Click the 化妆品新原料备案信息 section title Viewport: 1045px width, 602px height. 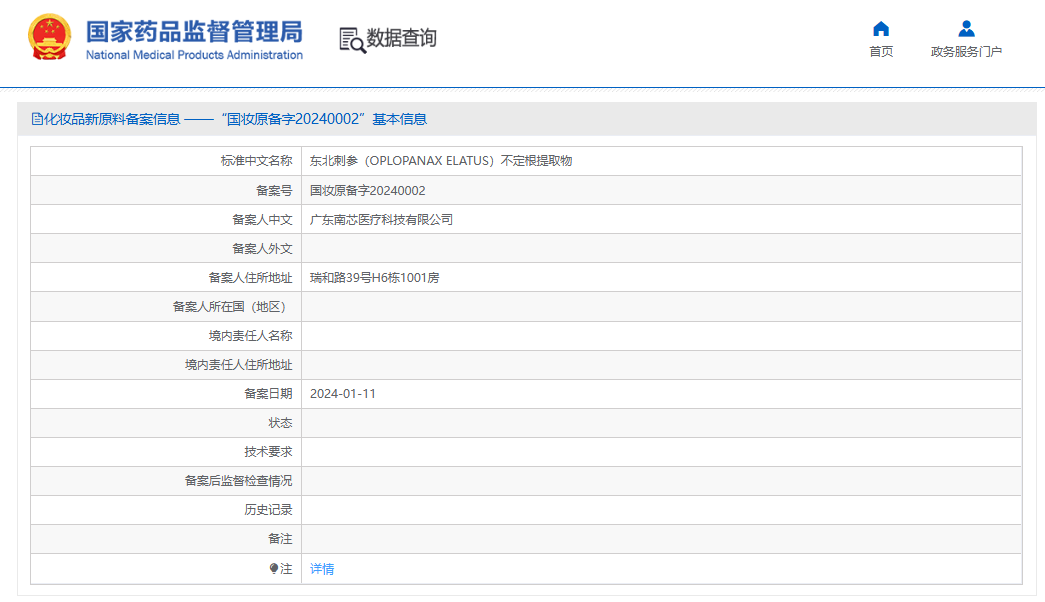[x=112, y=119]
